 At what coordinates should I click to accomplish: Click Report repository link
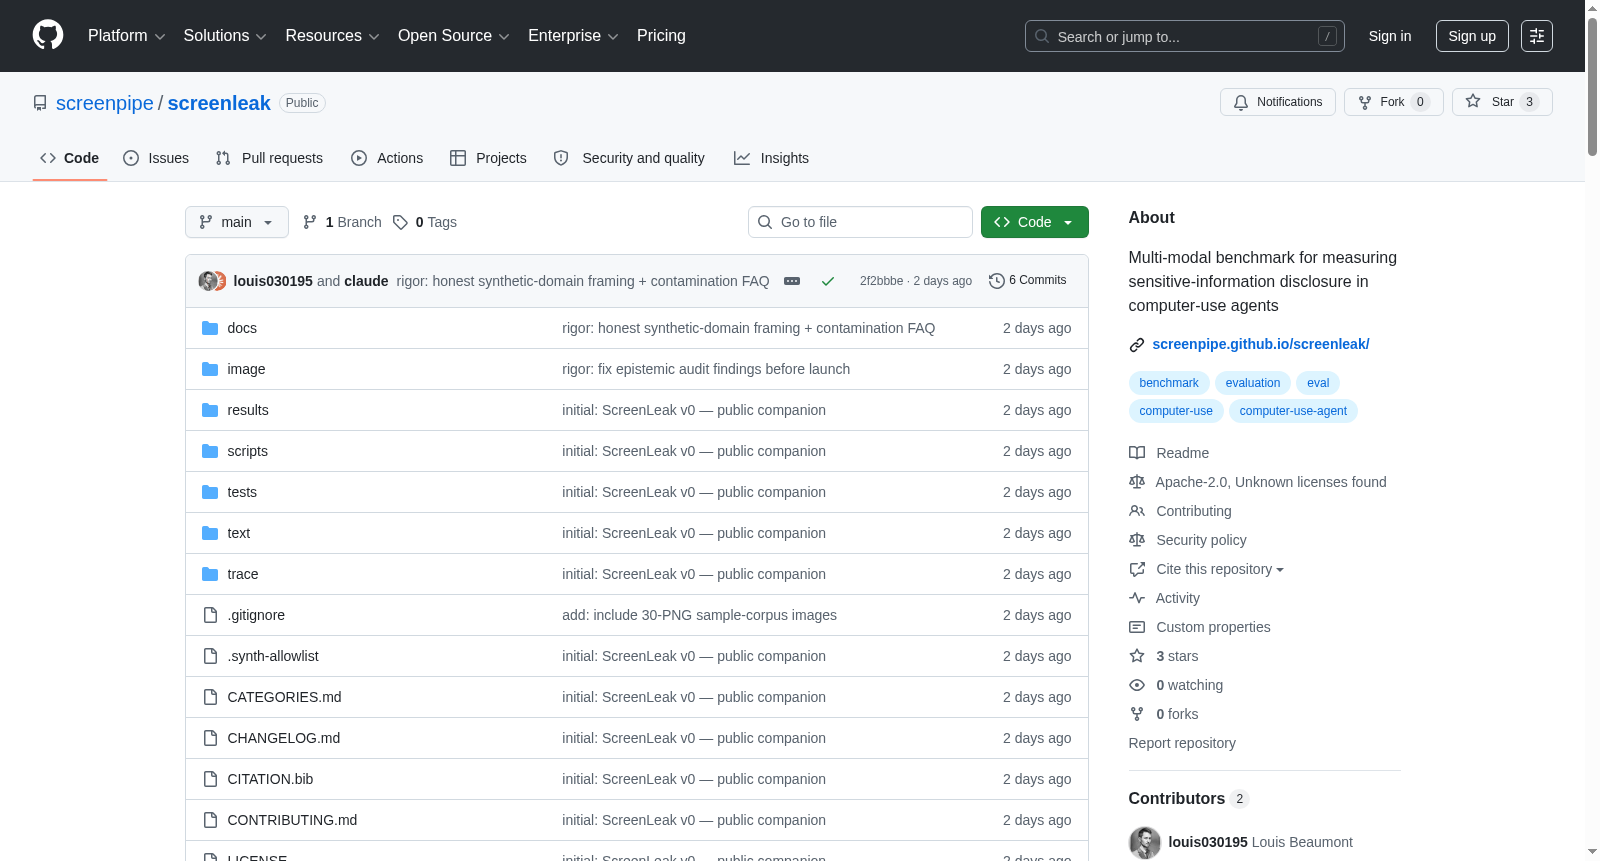pyautogui.click(x=1182, y=743)
